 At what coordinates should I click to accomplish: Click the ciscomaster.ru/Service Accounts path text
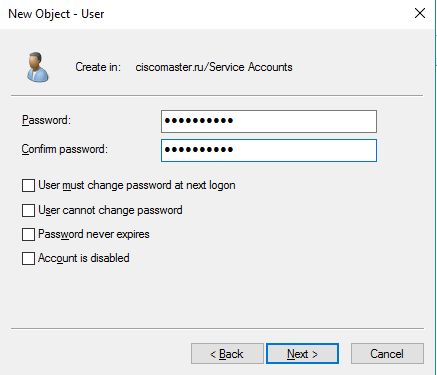click(214, 67)
